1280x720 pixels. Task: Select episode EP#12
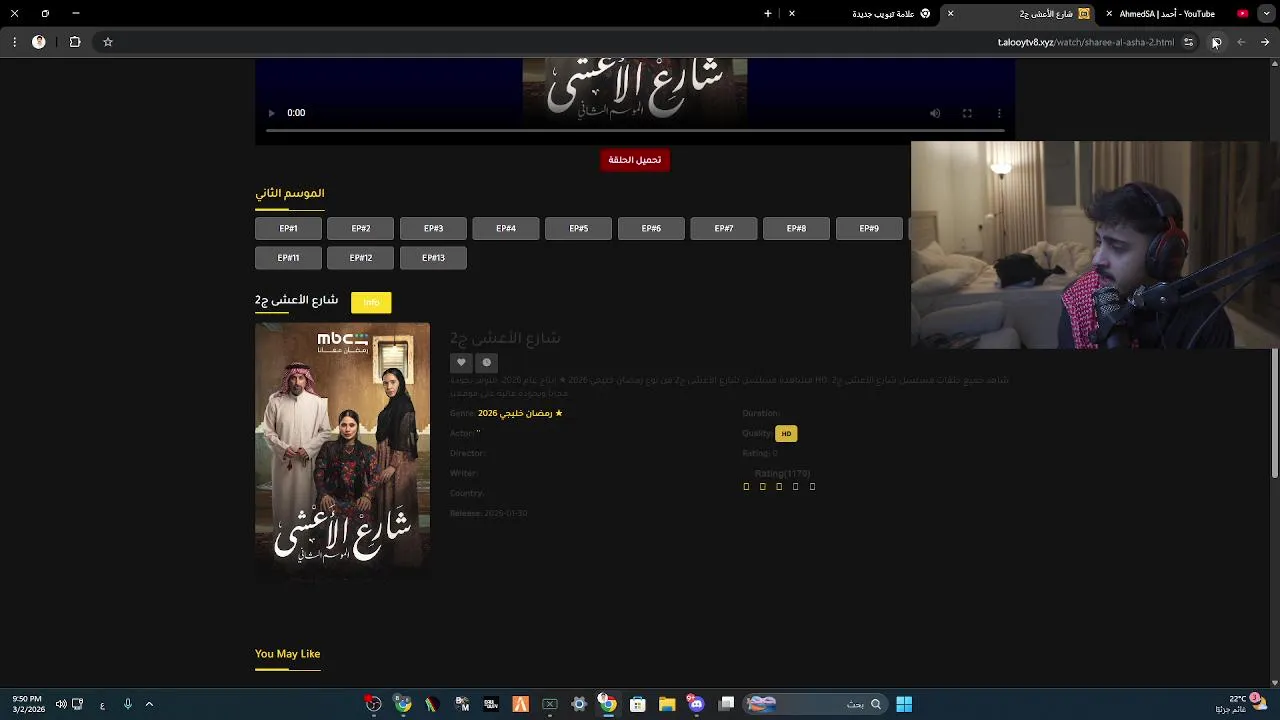click(x=361, y=258)
